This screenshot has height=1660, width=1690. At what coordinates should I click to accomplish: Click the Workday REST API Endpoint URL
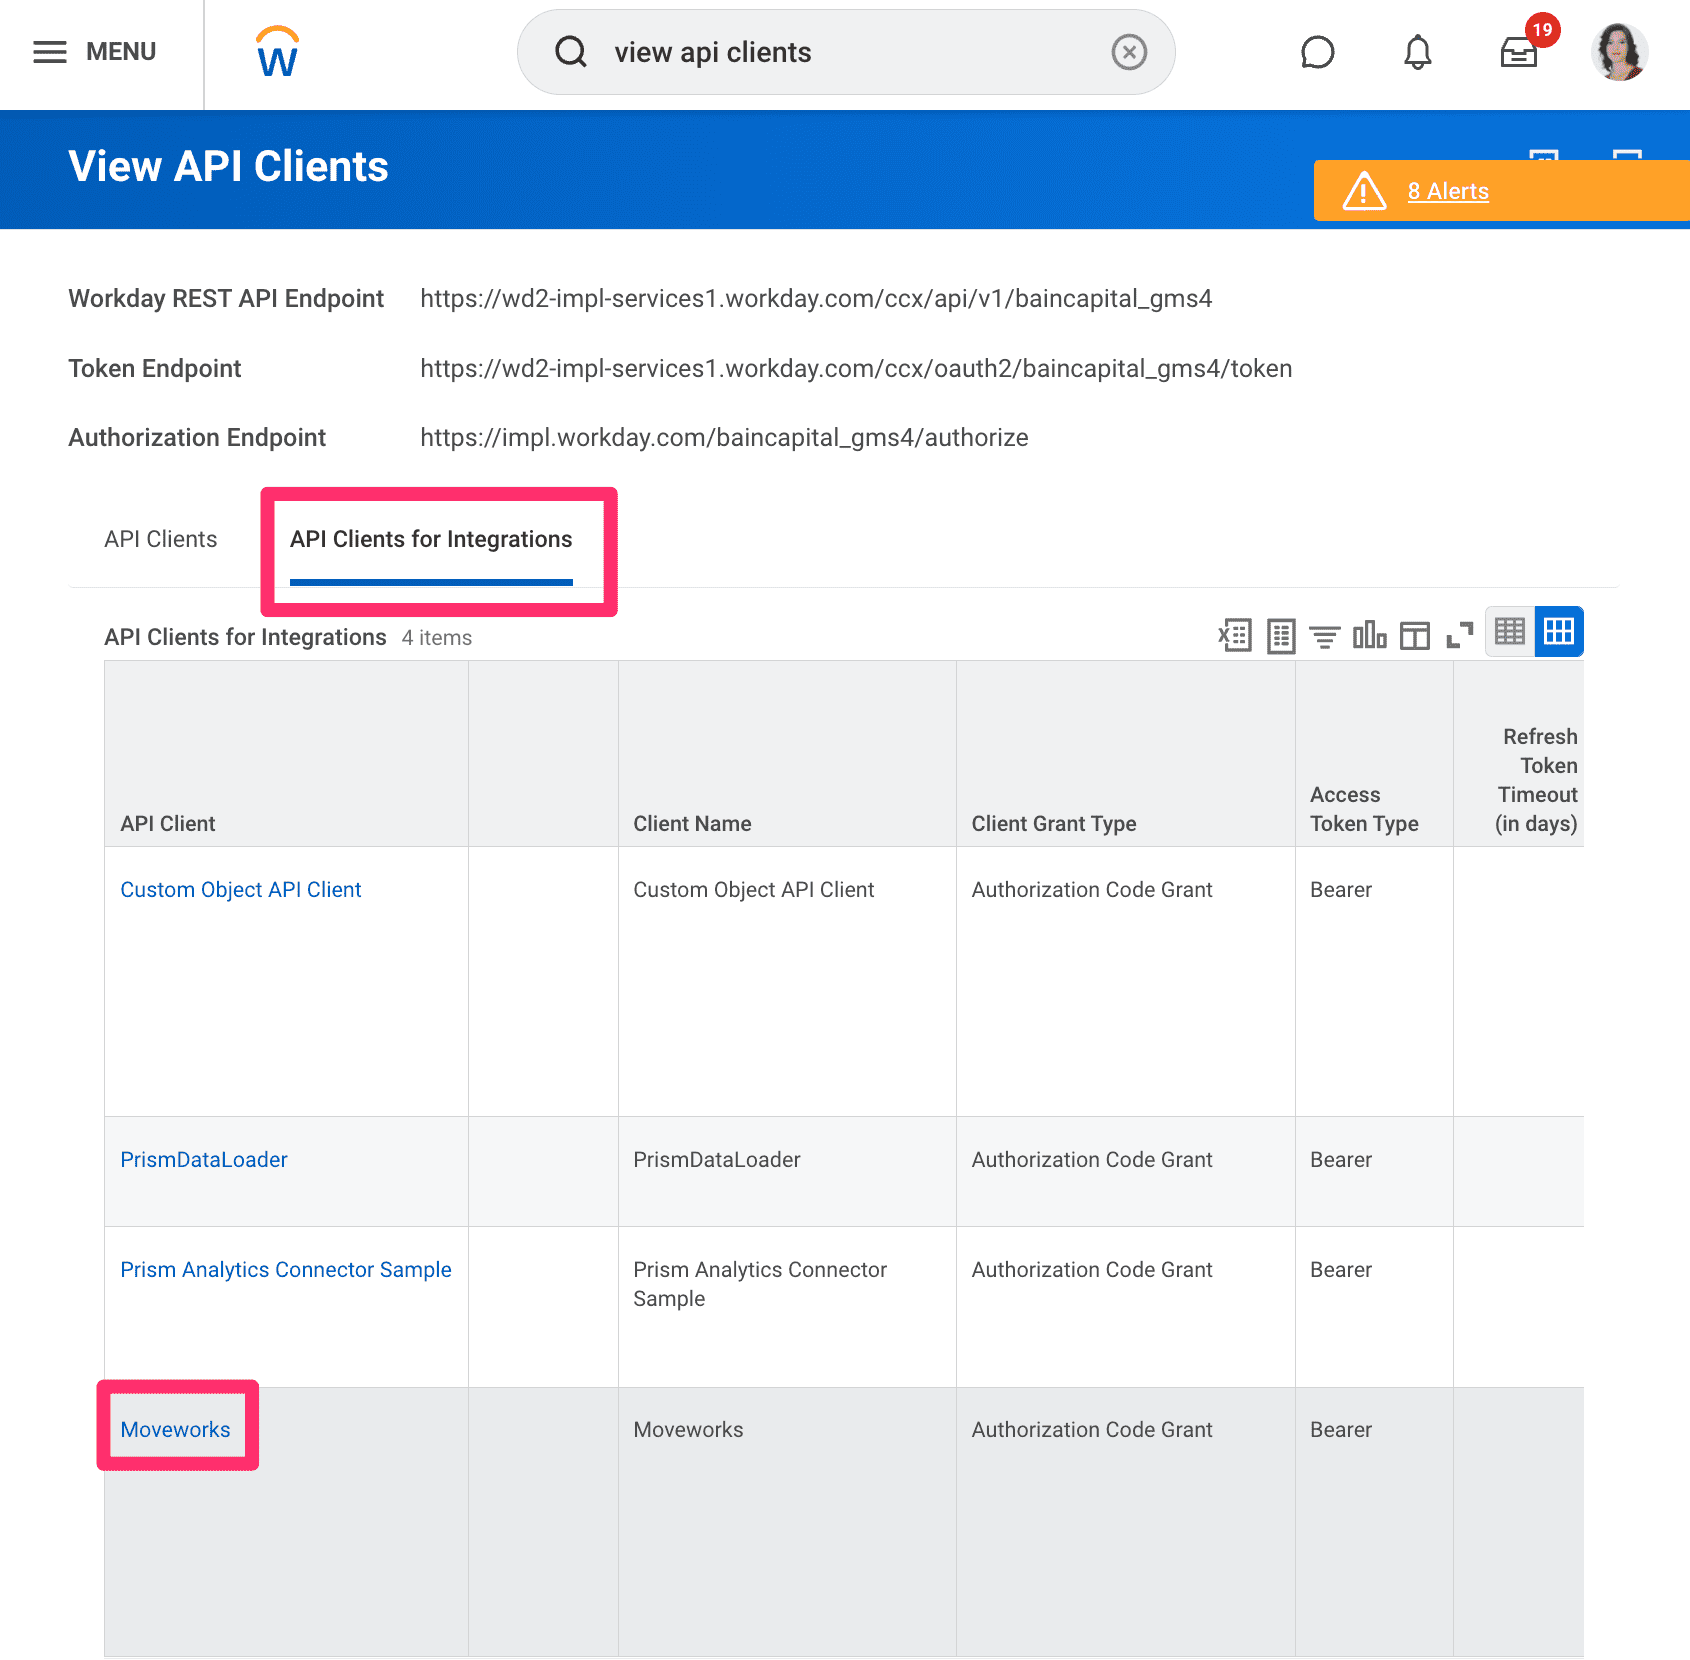pyautogui.click(x=816, y=299)
